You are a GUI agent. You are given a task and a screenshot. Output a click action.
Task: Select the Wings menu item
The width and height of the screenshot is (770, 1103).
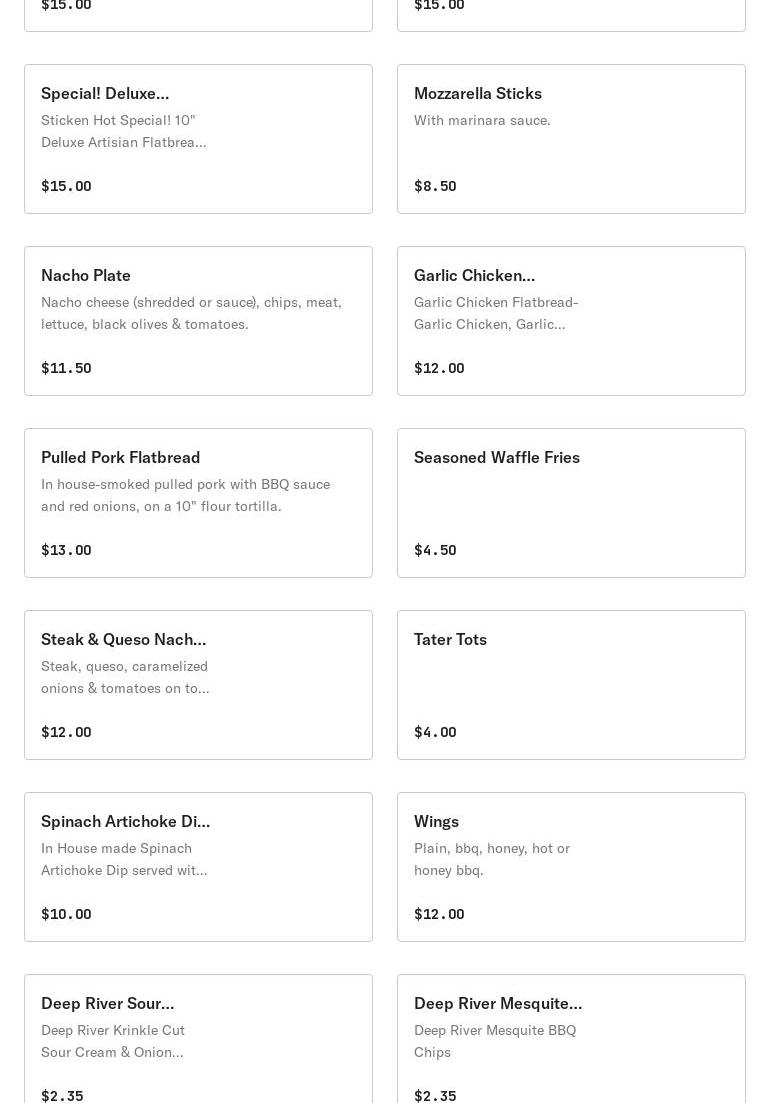571,867
